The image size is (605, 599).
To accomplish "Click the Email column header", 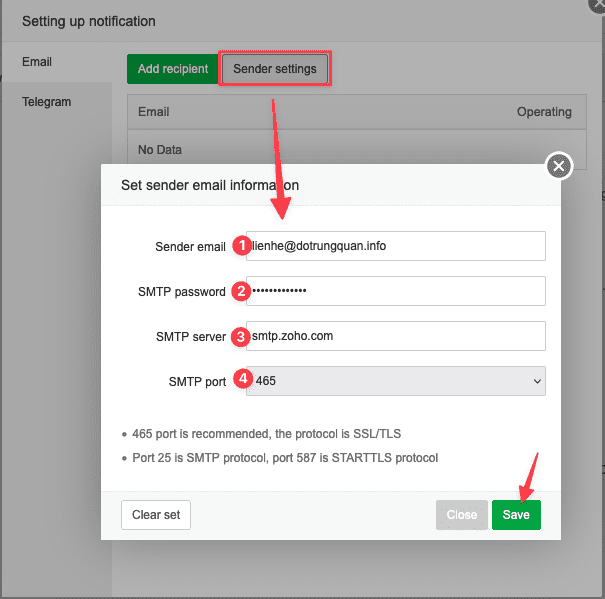I will pos(154,112).
